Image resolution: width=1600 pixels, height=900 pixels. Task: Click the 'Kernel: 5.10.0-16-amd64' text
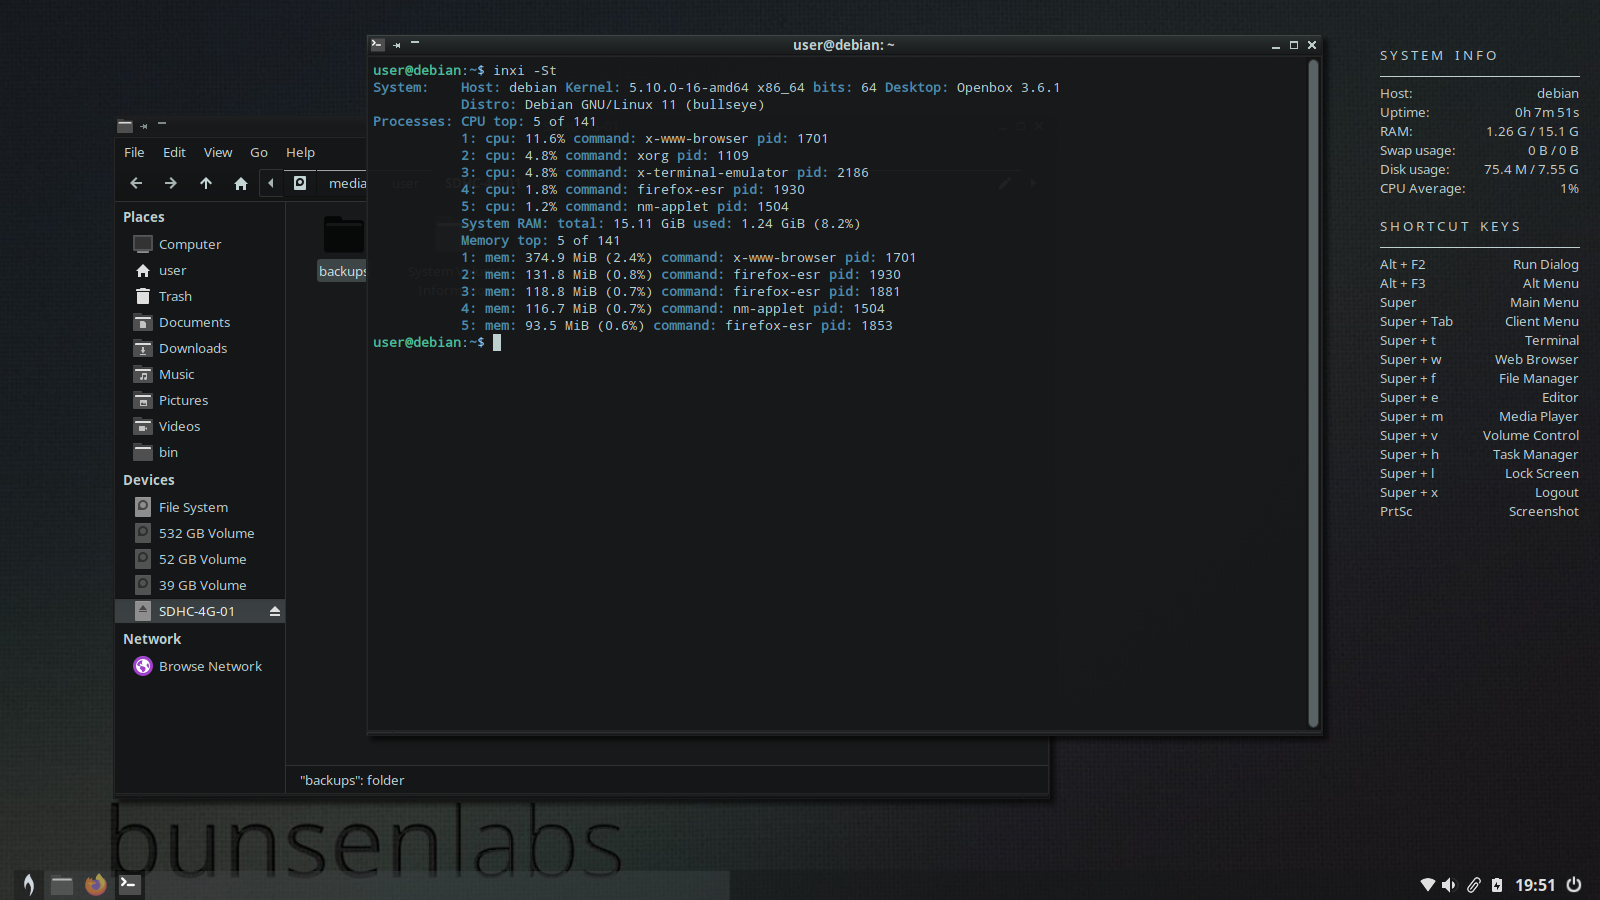click(x=657, y=87)
